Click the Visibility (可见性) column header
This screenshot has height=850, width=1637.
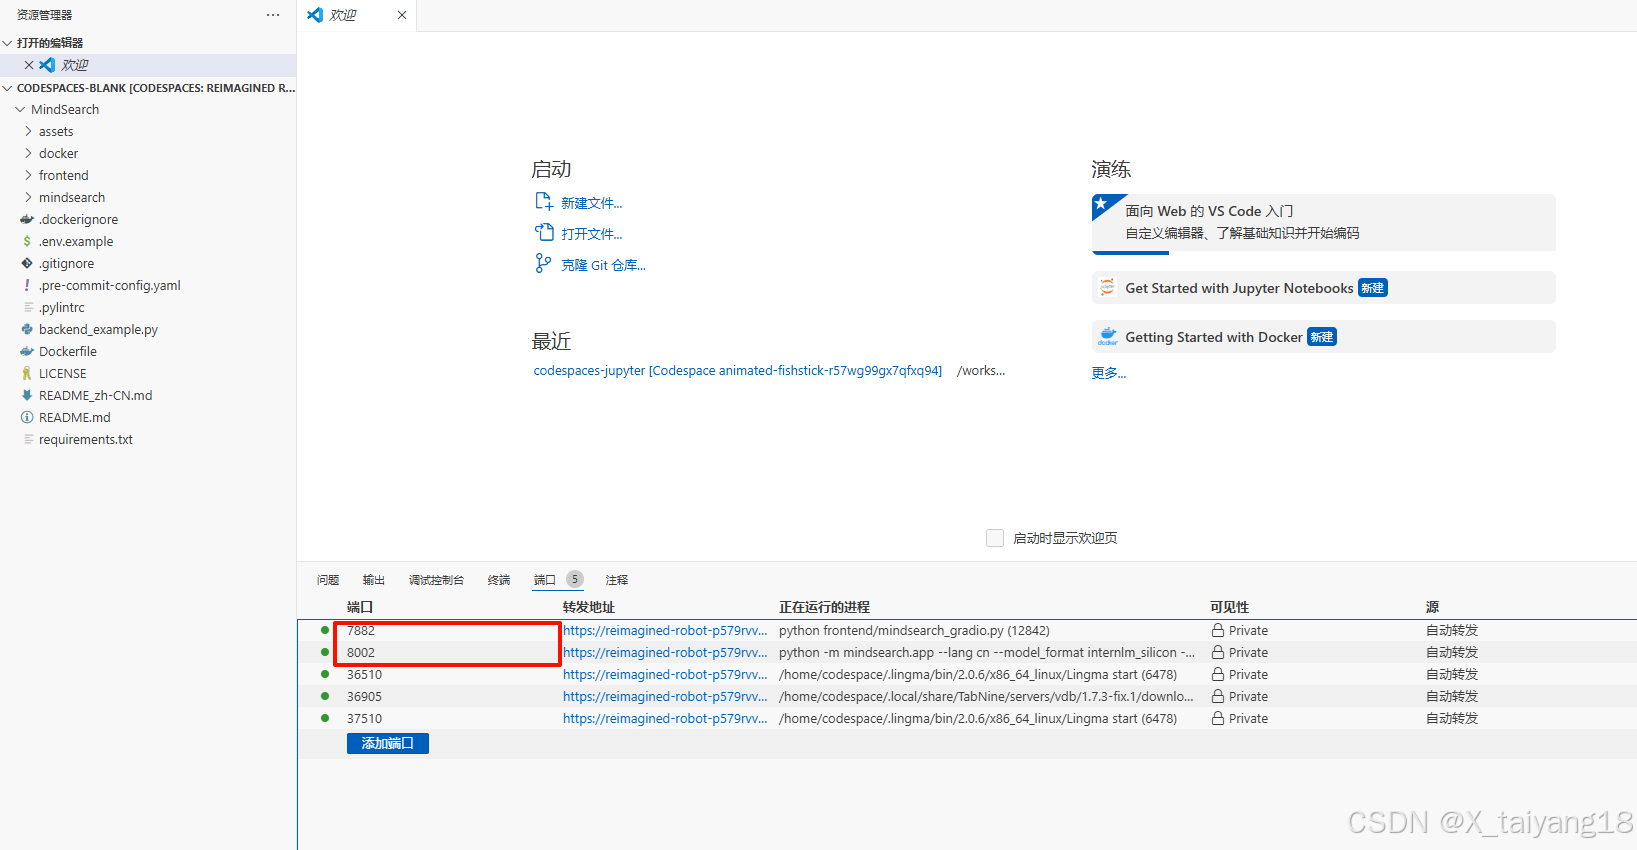point(1229,607)
